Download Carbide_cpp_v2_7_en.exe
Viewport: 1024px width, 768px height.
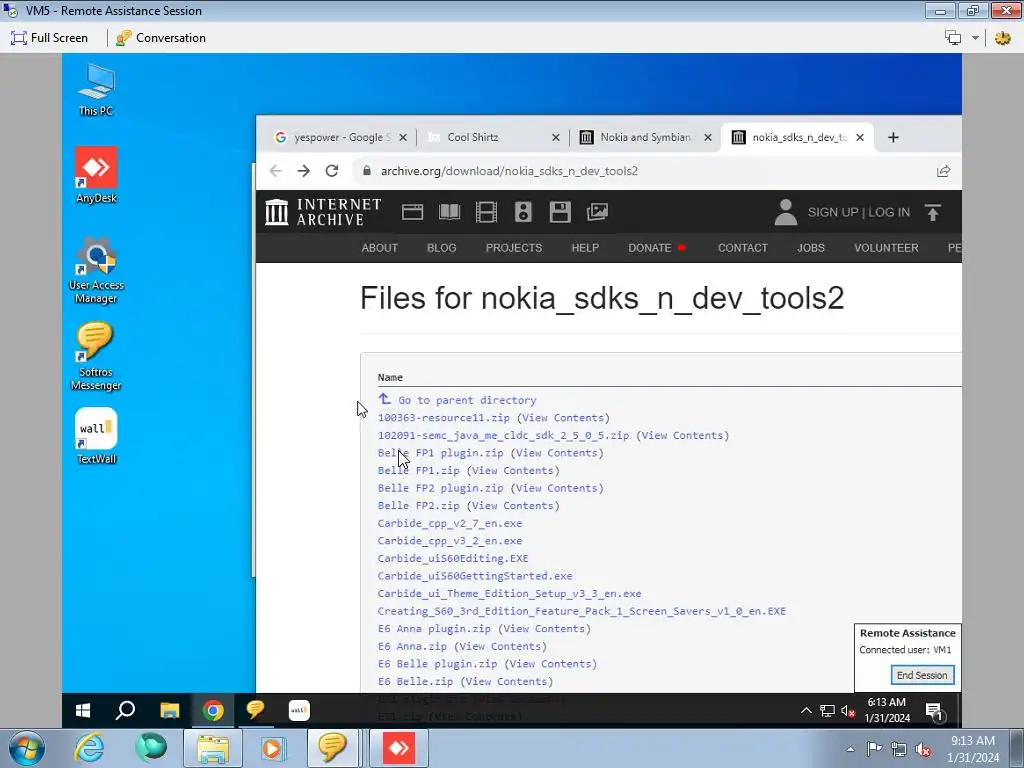[450, 523]
